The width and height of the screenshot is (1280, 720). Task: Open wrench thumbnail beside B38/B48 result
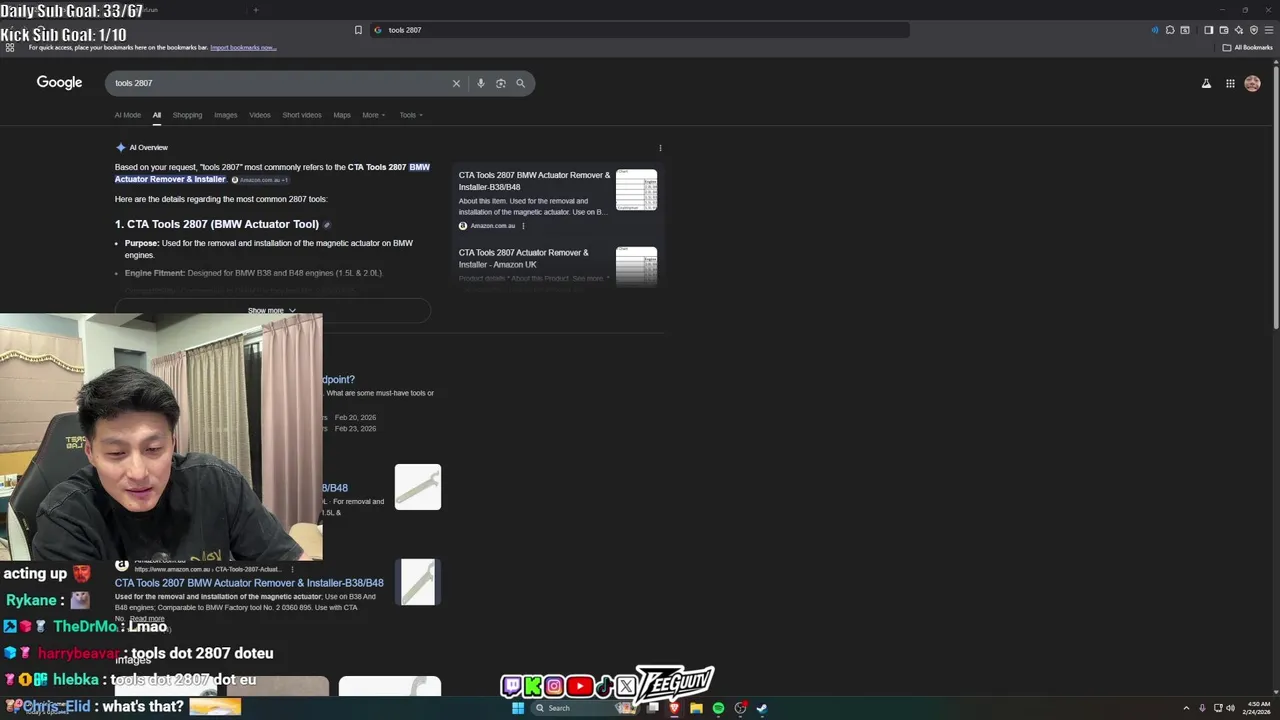(418, 487)
